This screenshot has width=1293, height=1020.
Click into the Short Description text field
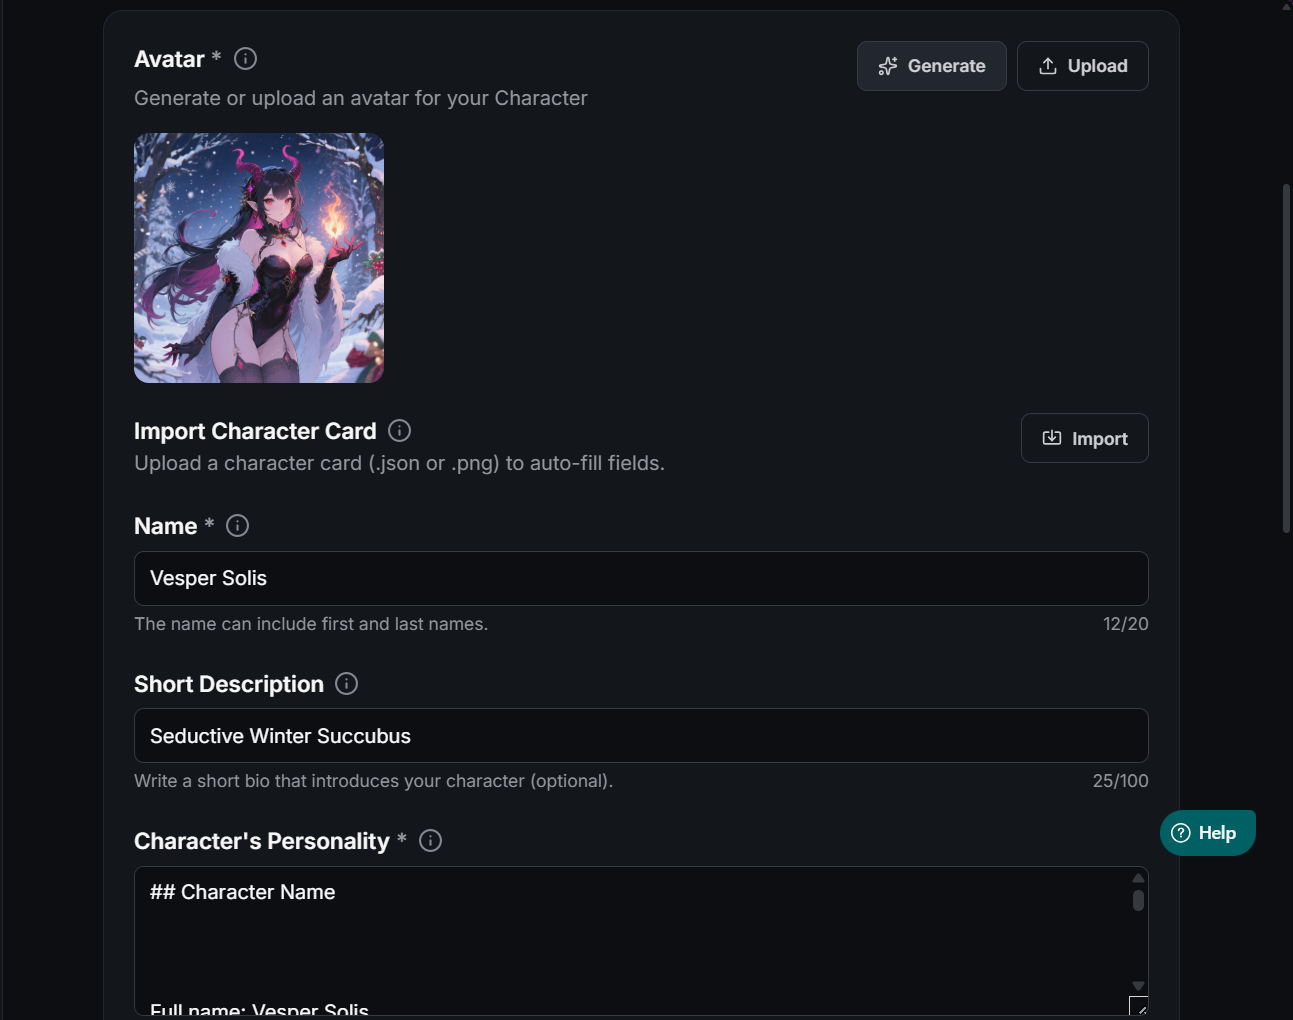(x=641, y=736)
